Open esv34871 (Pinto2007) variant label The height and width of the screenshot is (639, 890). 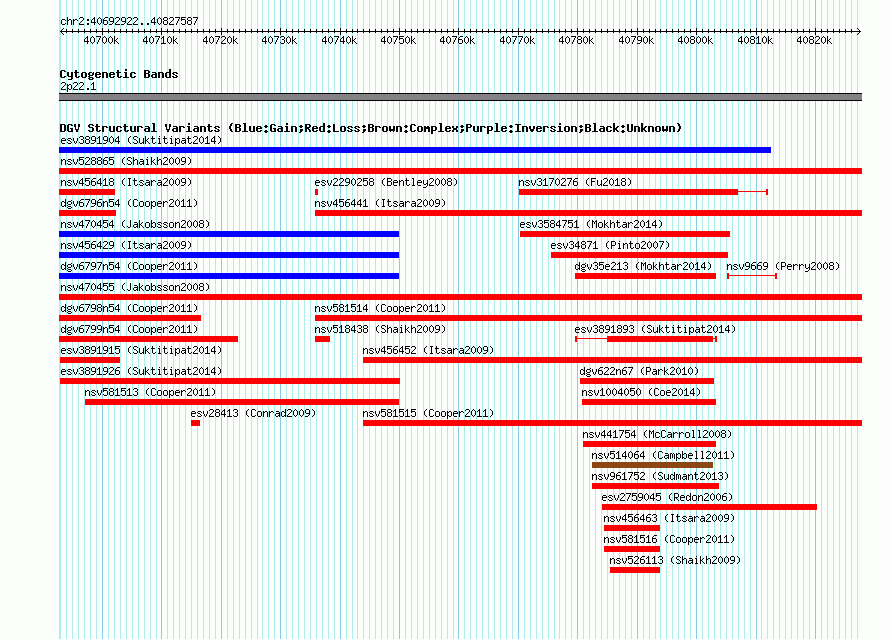610,245
